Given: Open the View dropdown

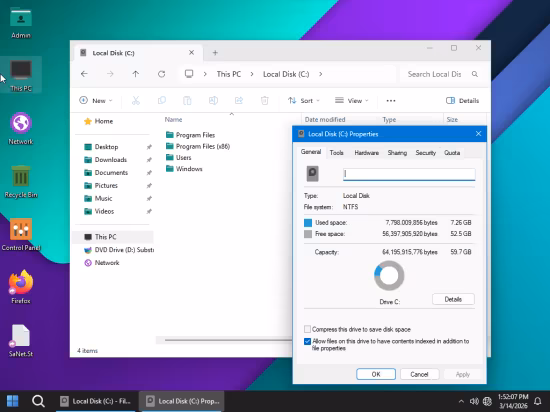Looking at the screenshot, I should tap(351, 101).
